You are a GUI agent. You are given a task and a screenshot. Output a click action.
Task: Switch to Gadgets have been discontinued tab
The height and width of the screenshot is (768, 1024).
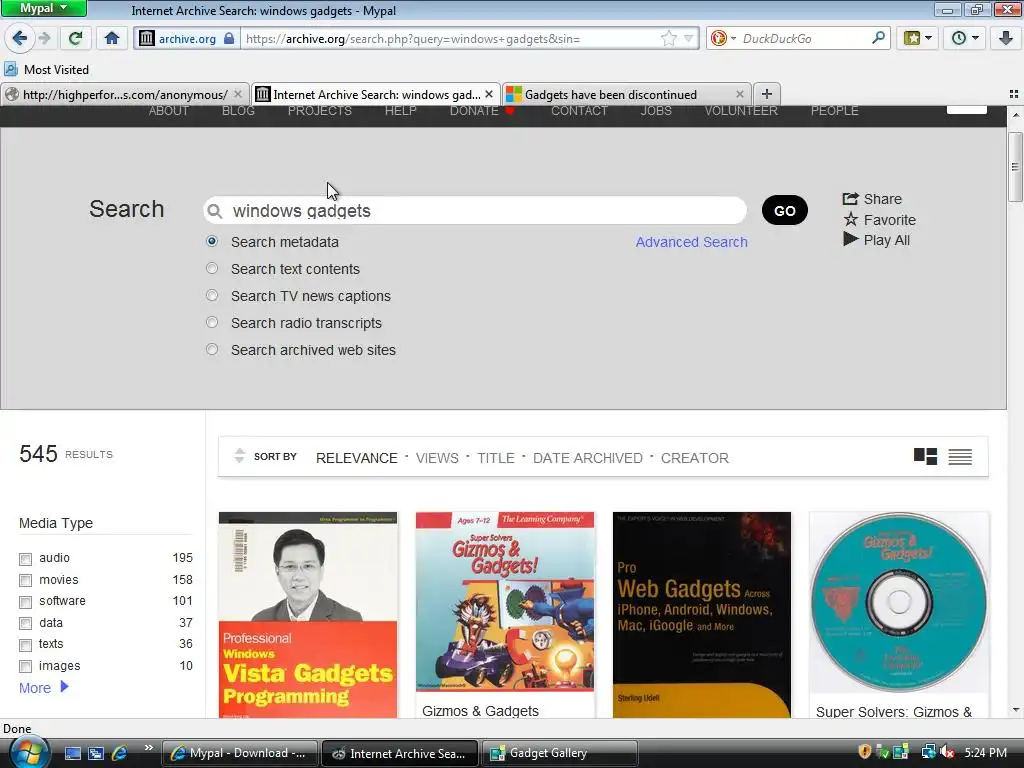[611, 95]
